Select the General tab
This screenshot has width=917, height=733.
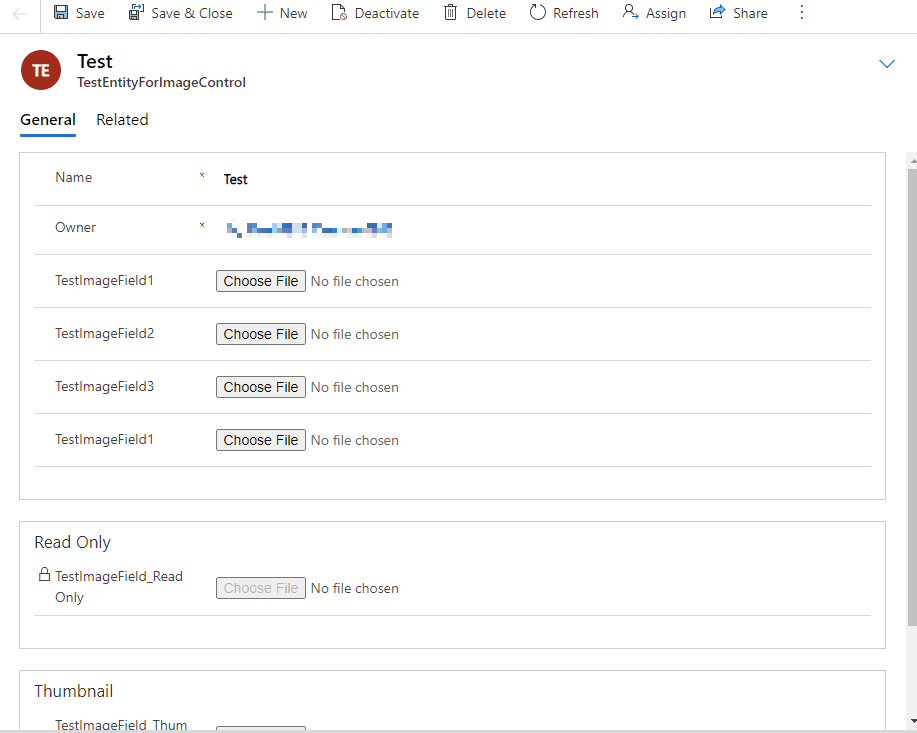(x=48, y=120)
